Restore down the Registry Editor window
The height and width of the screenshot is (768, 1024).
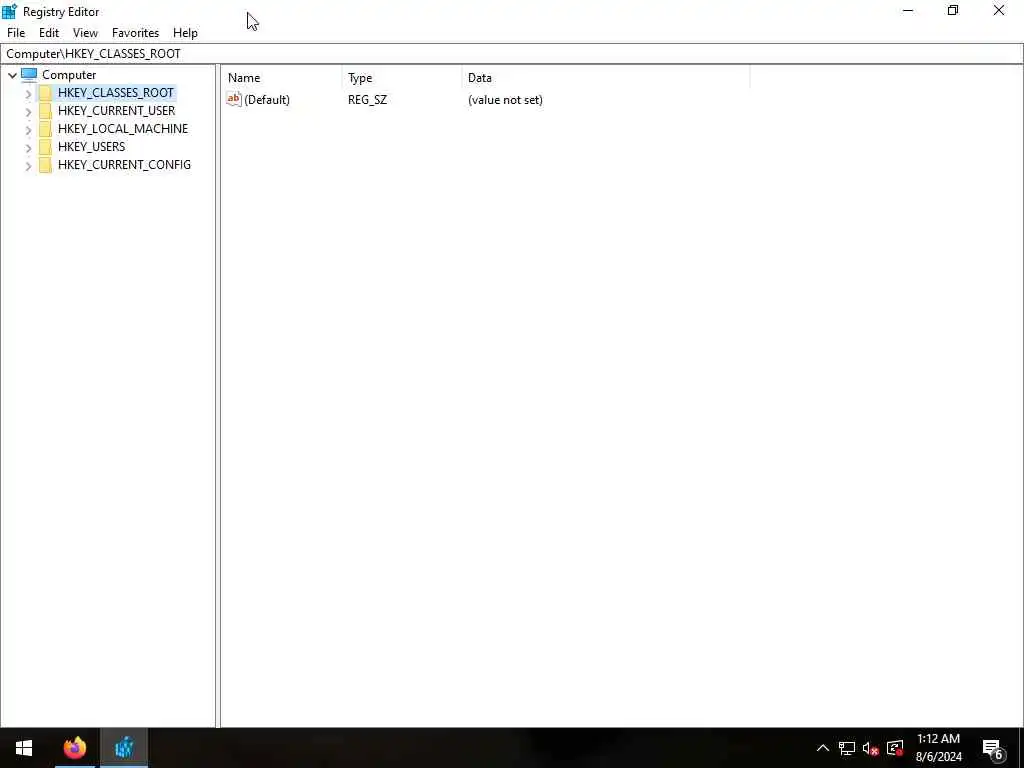[953, 11]
